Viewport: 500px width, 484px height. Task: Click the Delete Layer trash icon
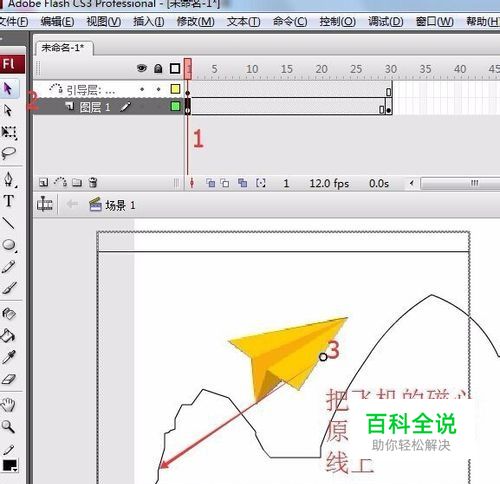[x=93, y=182]
